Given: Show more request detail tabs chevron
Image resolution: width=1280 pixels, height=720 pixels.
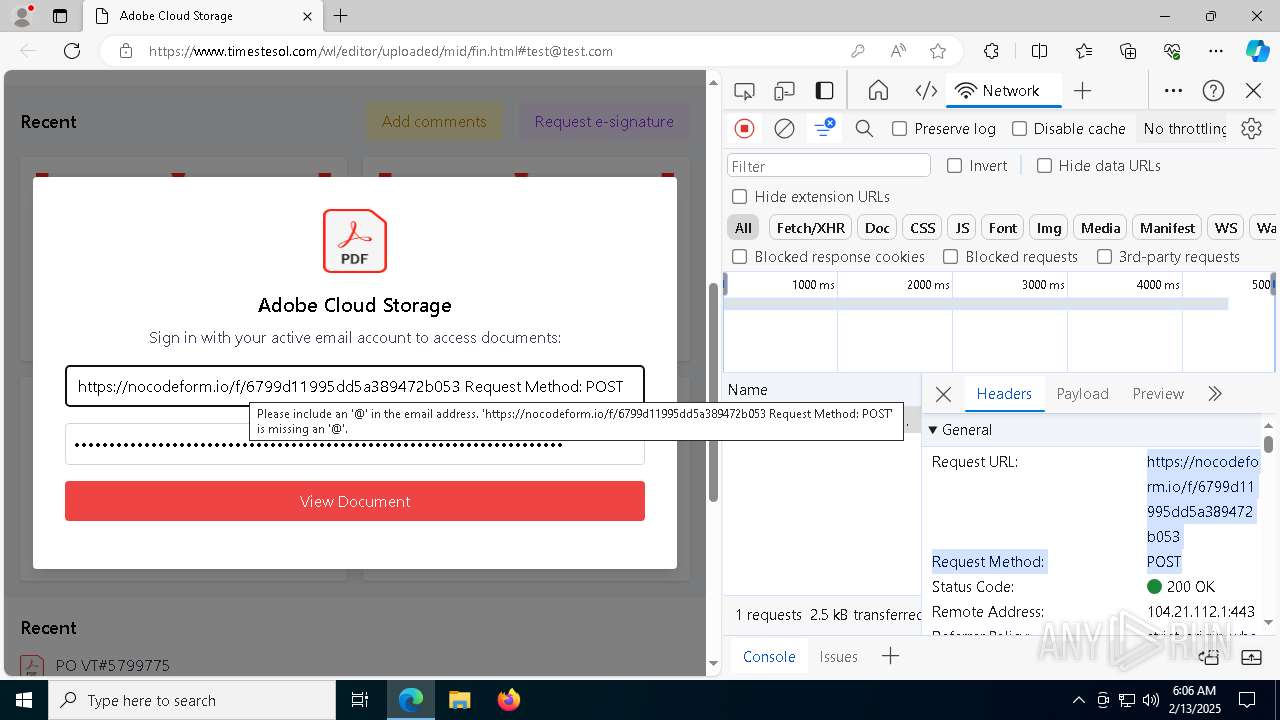Looking at the screenshot, I should (x=1215, y=394).
